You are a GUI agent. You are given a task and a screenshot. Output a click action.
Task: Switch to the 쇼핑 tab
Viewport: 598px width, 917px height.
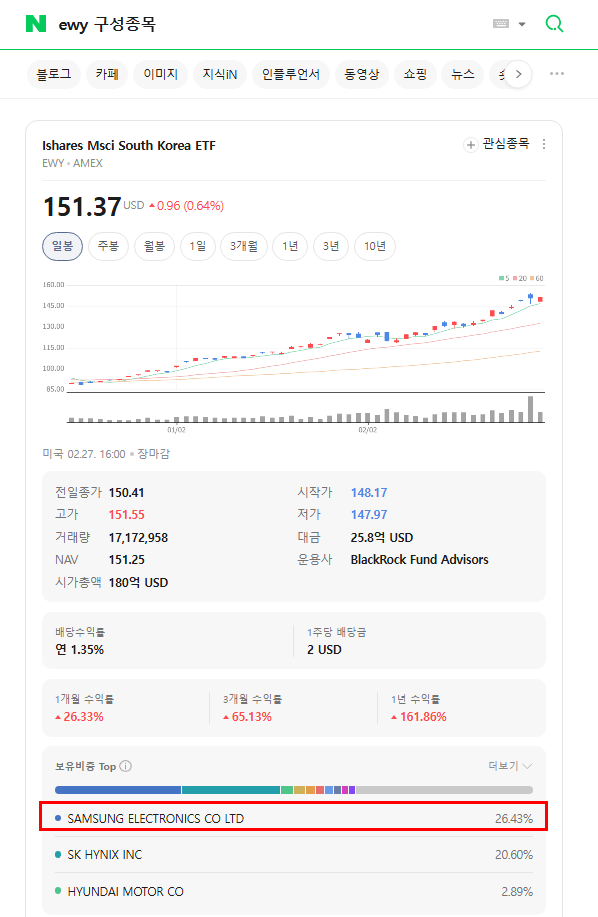(x=415, y=74)
